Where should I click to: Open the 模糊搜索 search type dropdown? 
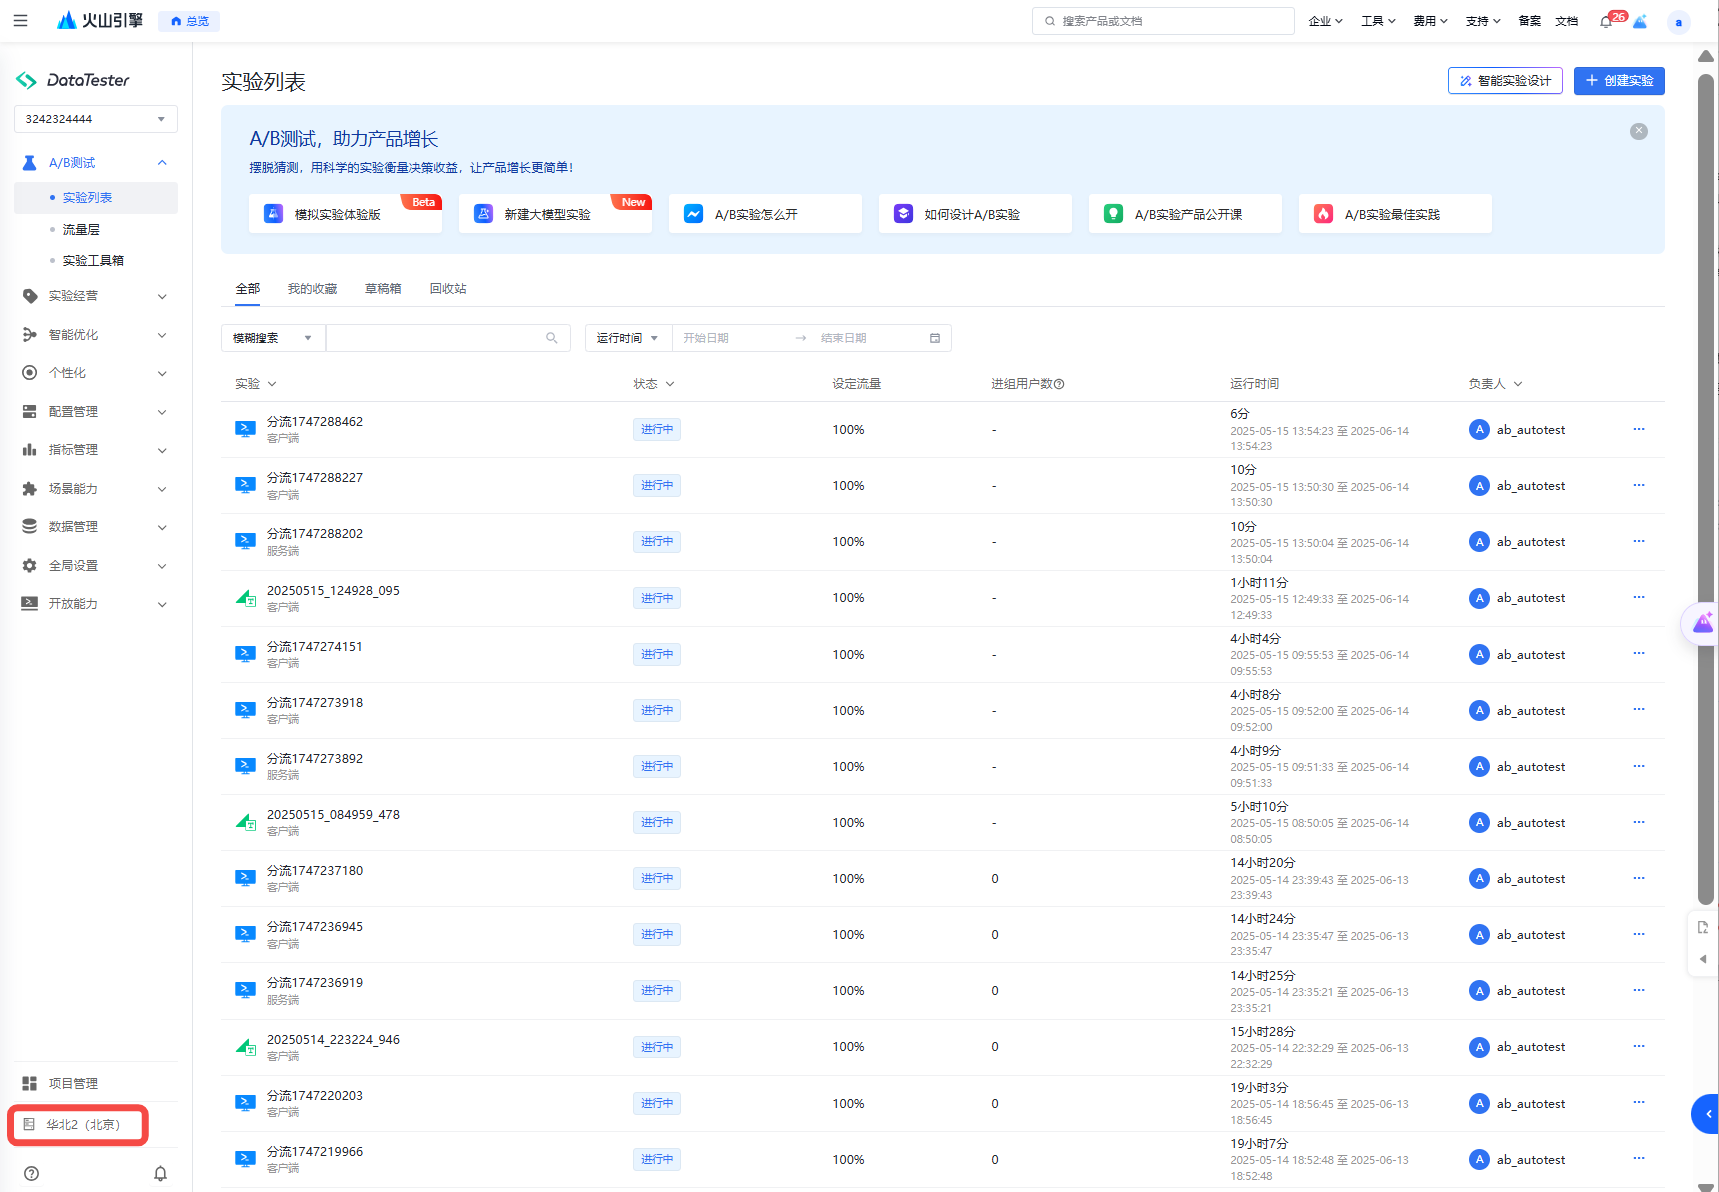273,338
